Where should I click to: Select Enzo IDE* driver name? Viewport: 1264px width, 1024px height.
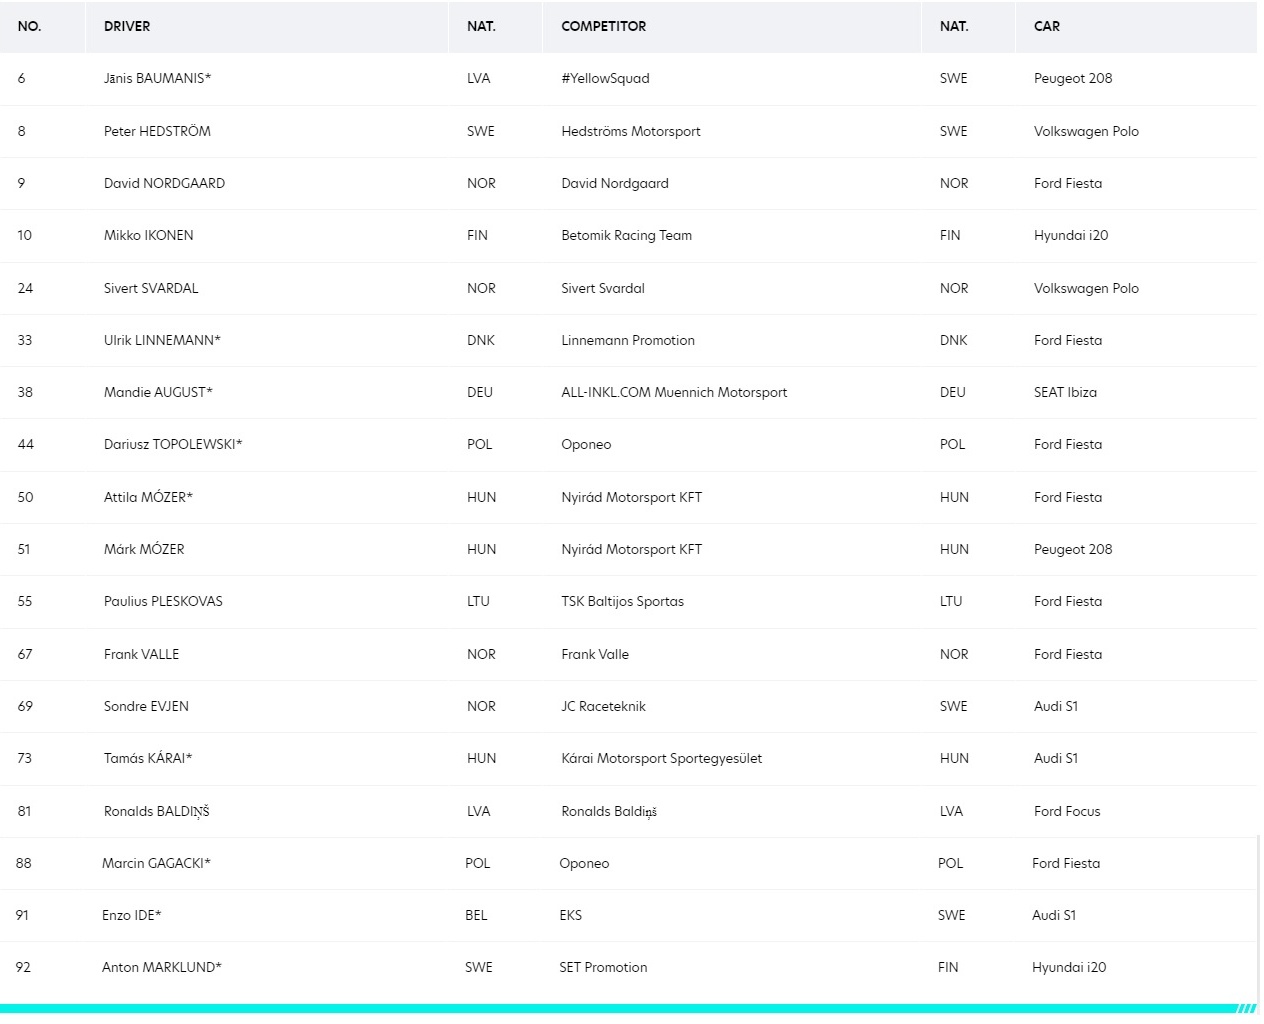(x=131, y=915)
